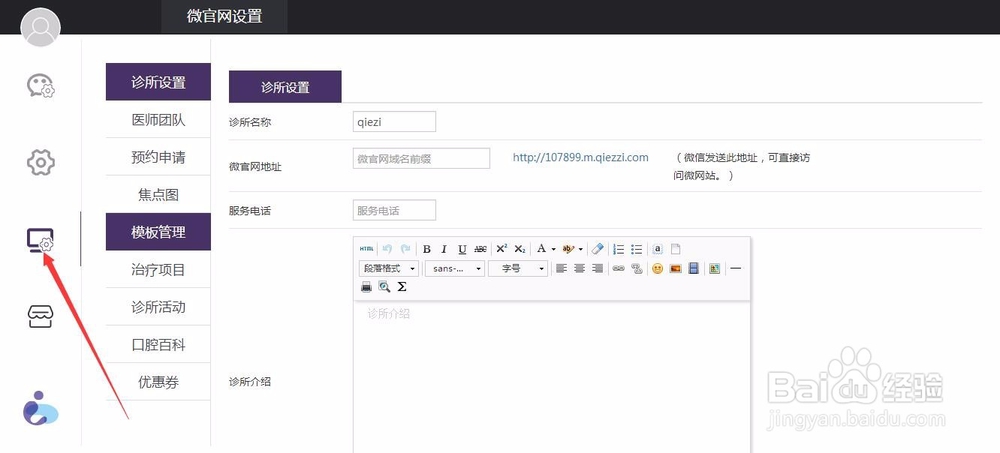Viewport: 1000px width, 453px height.
Task: Open the 段落格式 paragraph format dropdown
Action: 389,269
